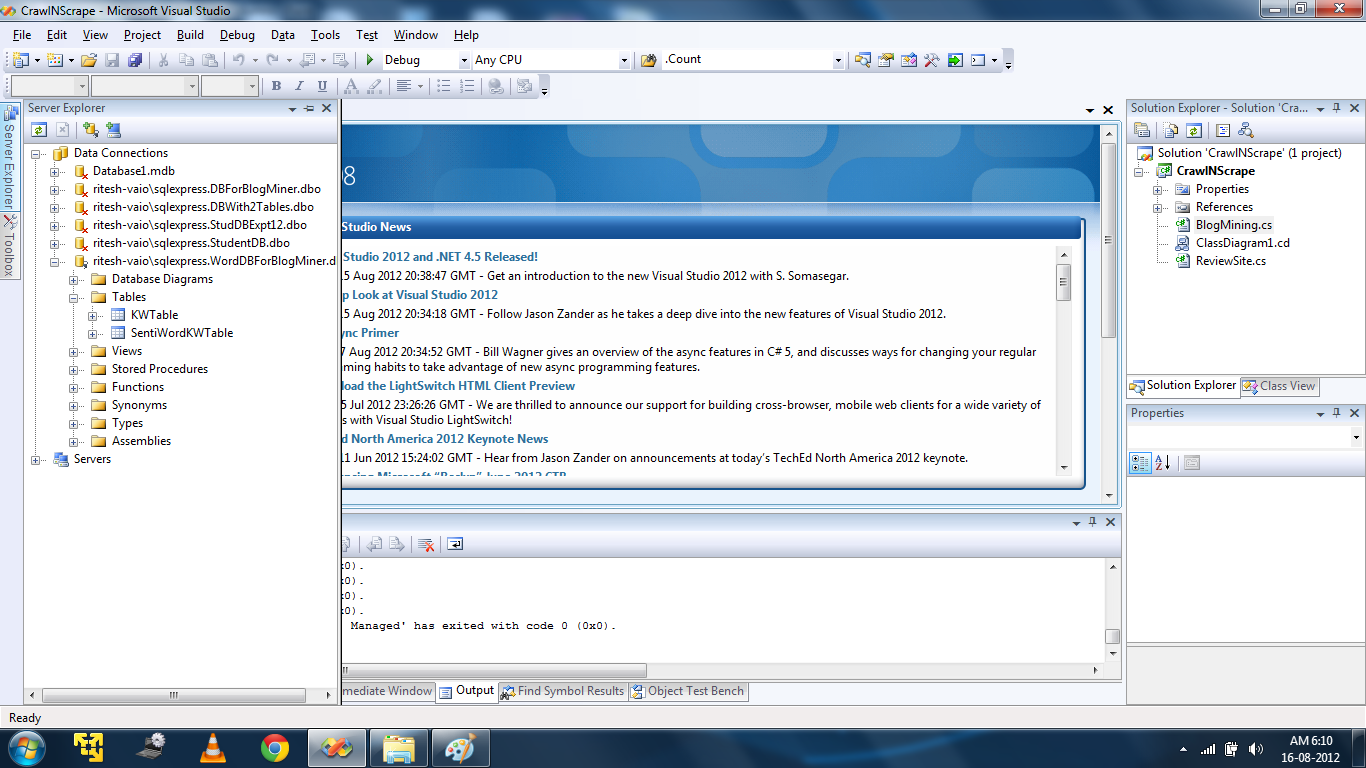Expand the Servers node
Image resolution: width=1366 pixels, height=768 pixels.
36,459
